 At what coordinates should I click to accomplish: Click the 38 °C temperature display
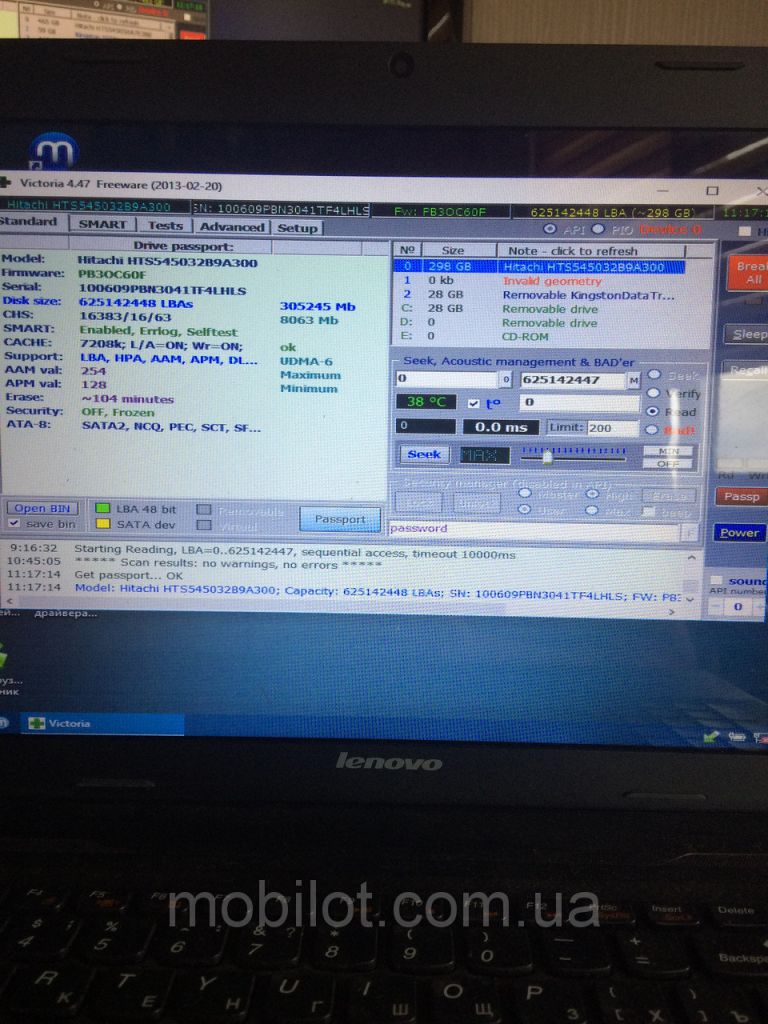[x=426, y=402]
